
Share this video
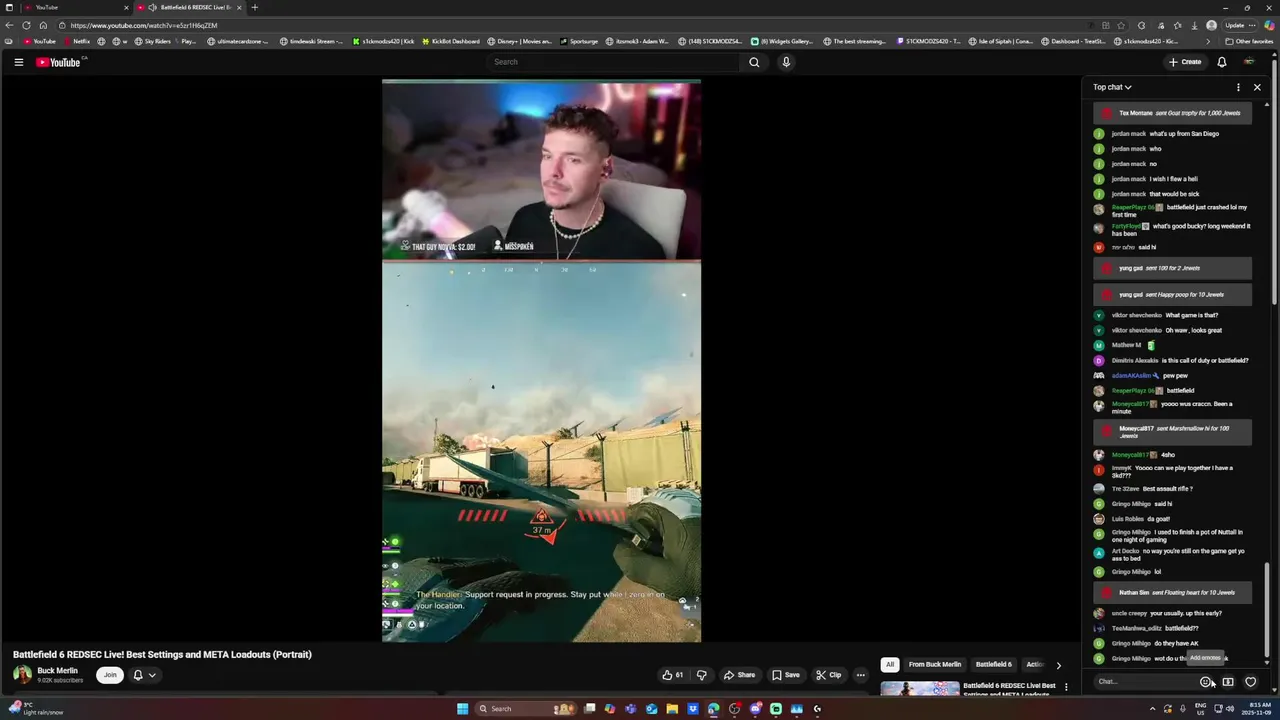tap(740, 675)
